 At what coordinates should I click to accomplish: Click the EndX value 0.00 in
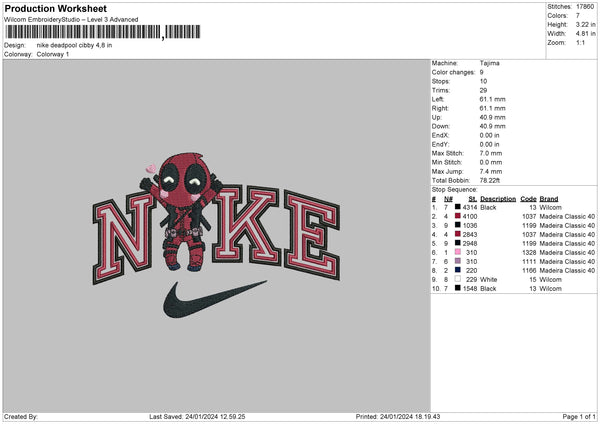coord(489,135)
